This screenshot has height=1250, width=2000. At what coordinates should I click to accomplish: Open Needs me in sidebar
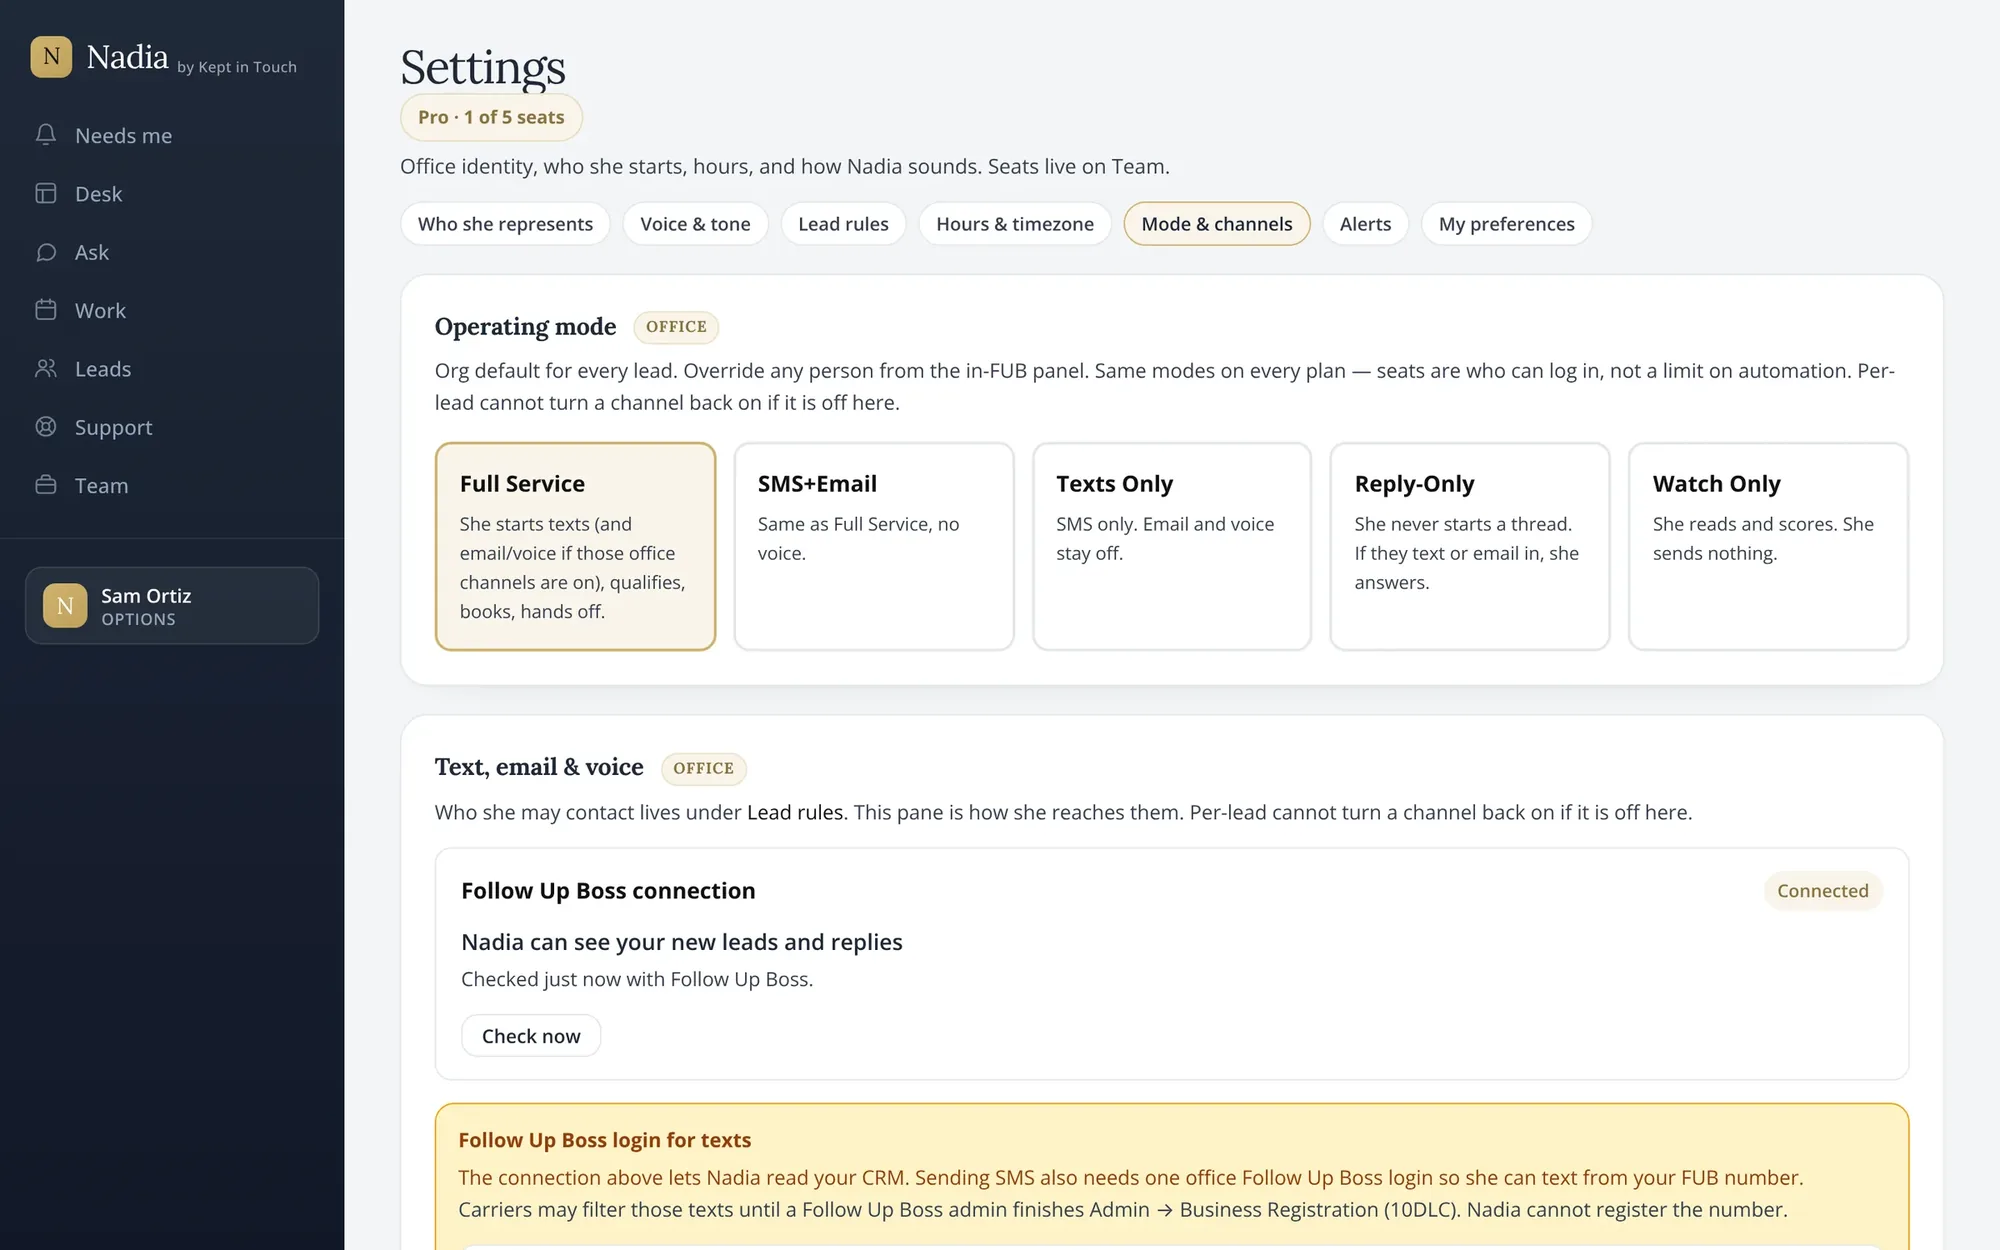[x=172, y=135]
